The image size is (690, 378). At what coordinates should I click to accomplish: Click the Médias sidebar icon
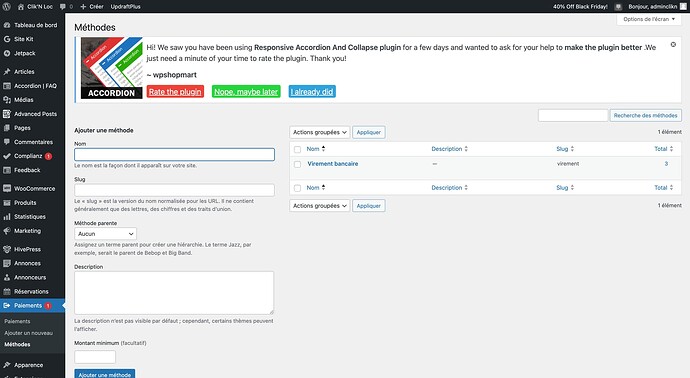[x=7, y=100]
